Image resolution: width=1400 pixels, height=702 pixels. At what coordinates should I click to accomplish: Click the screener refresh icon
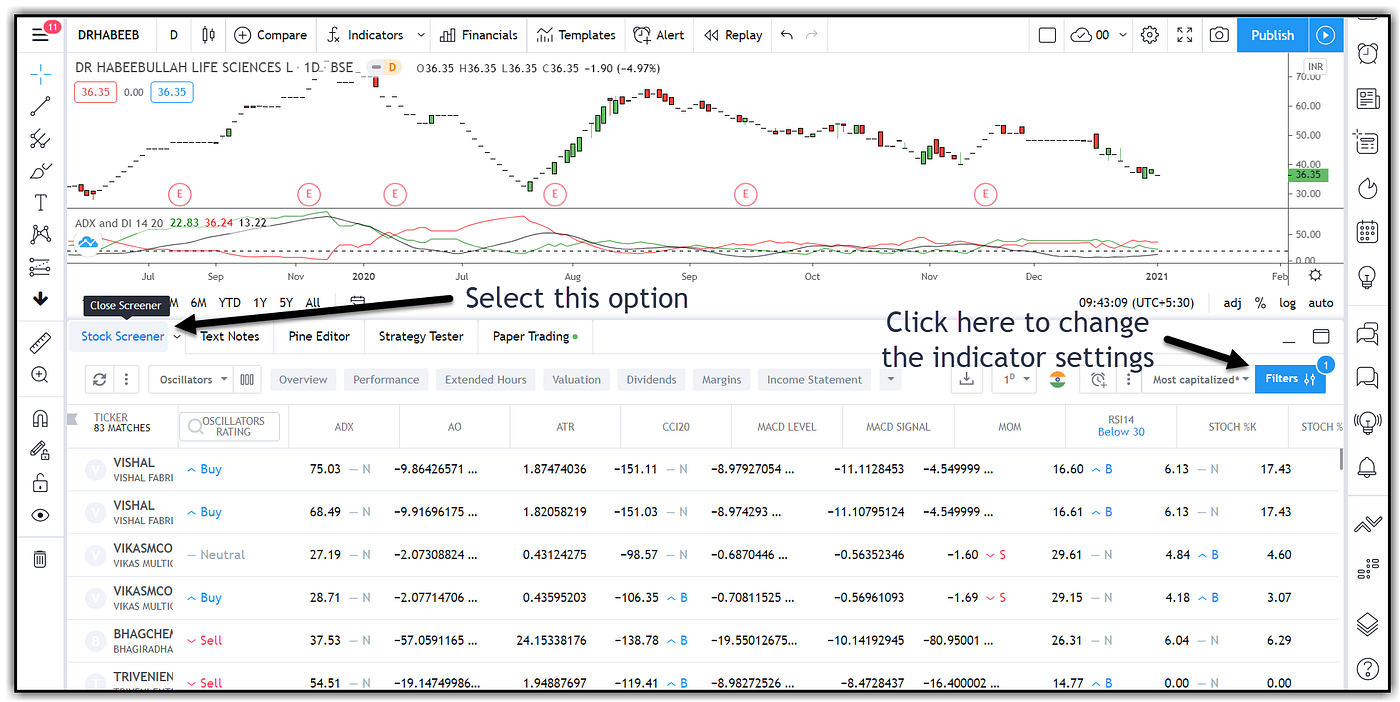[x=99, y=380]
